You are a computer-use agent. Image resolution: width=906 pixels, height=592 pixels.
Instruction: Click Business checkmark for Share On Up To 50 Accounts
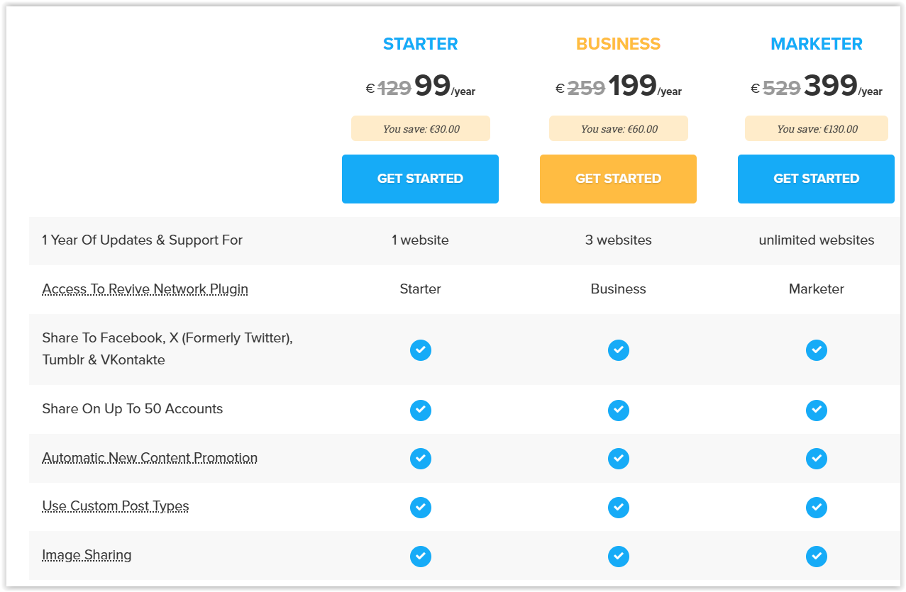click(x=618, y=410)
